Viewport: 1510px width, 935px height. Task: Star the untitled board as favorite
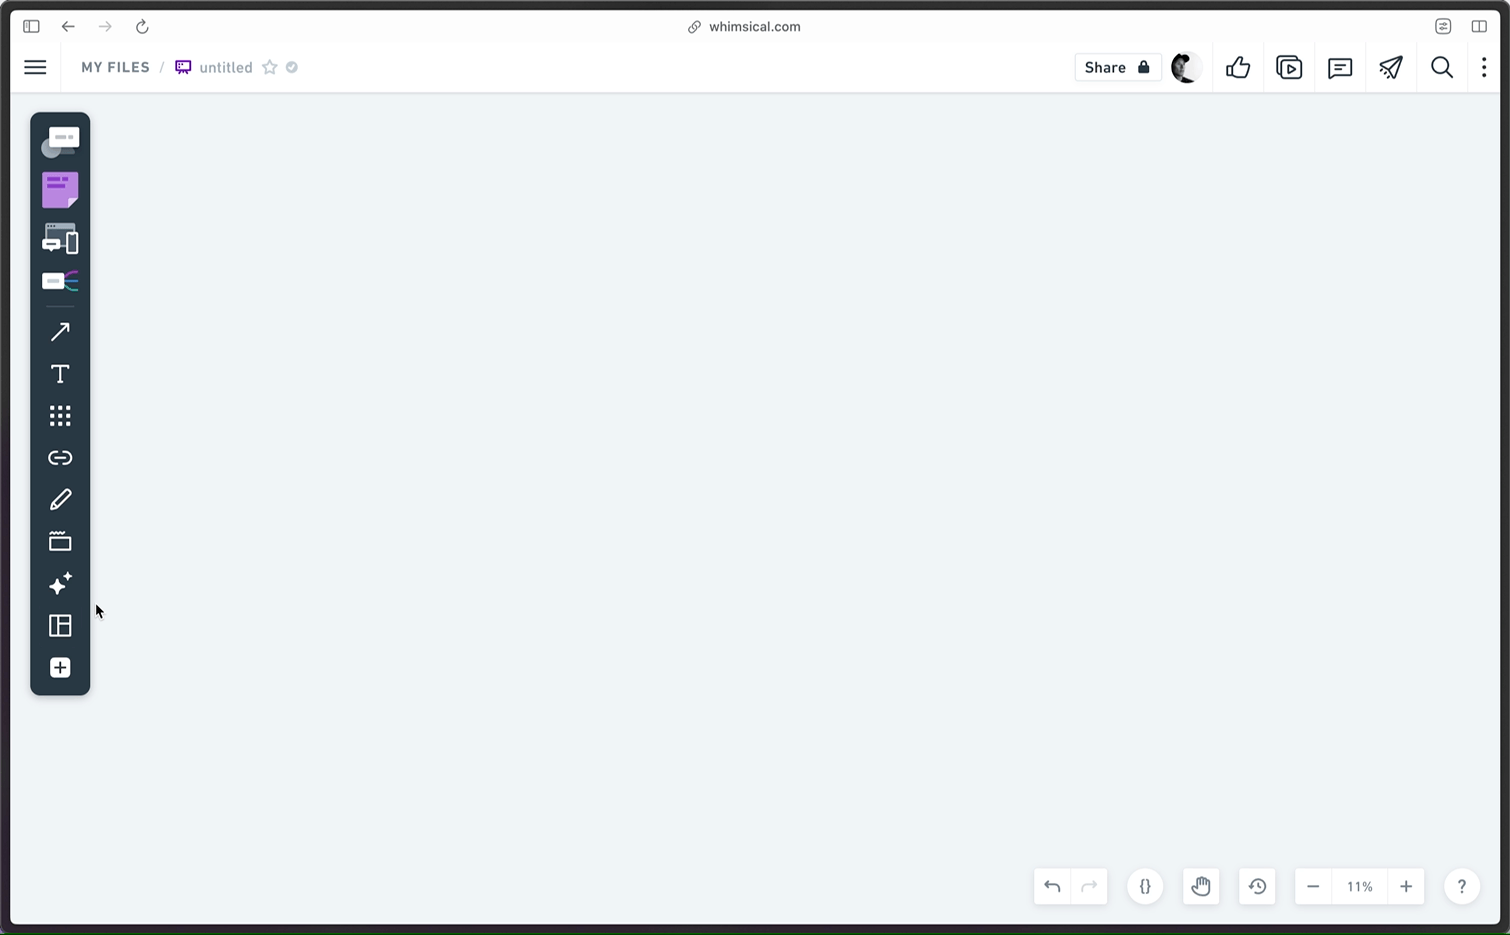coord(270,67)
